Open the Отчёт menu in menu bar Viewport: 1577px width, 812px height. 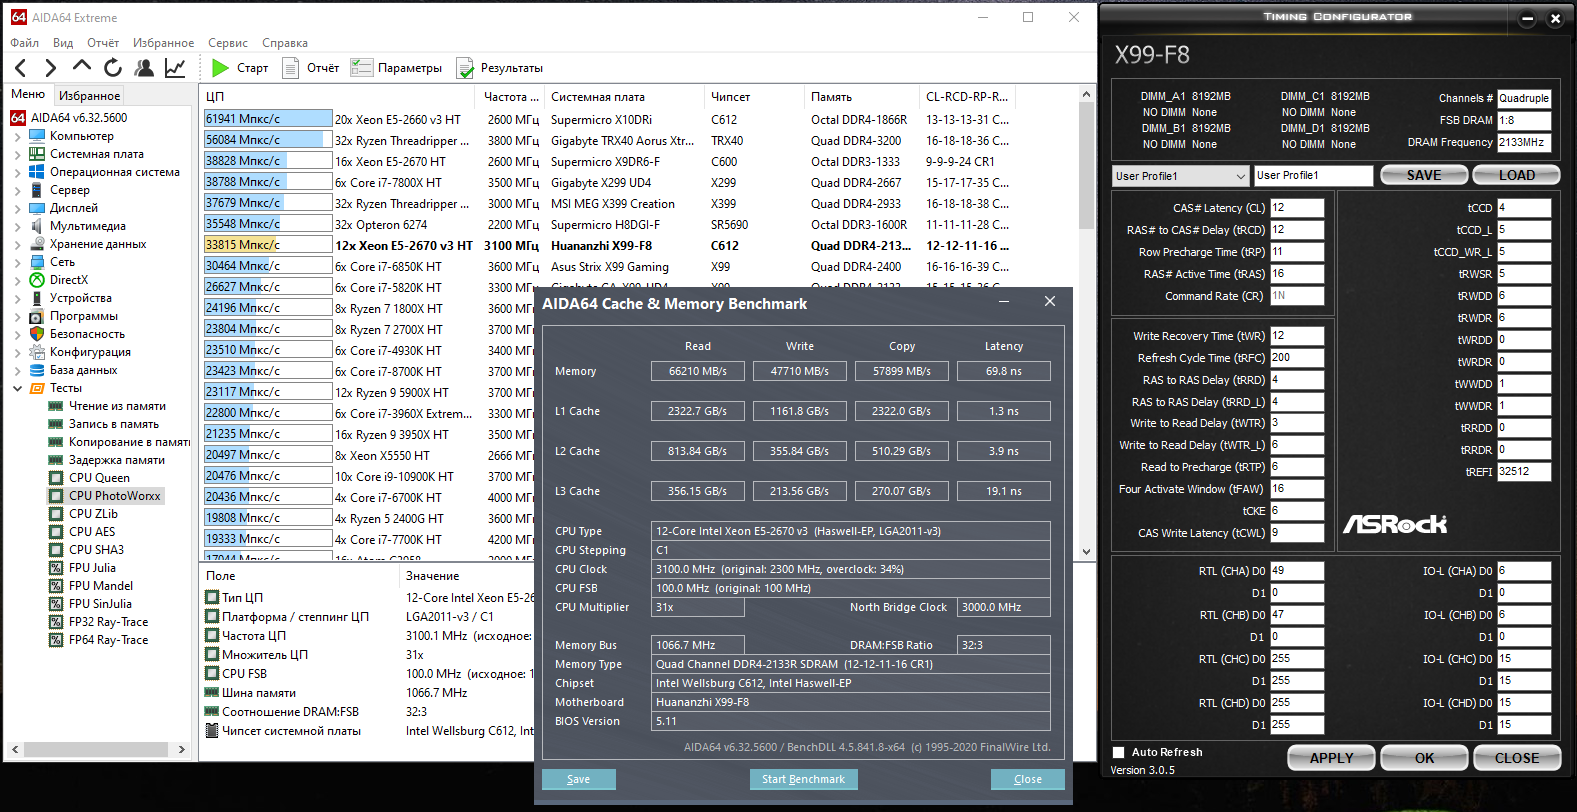(103, 43)
